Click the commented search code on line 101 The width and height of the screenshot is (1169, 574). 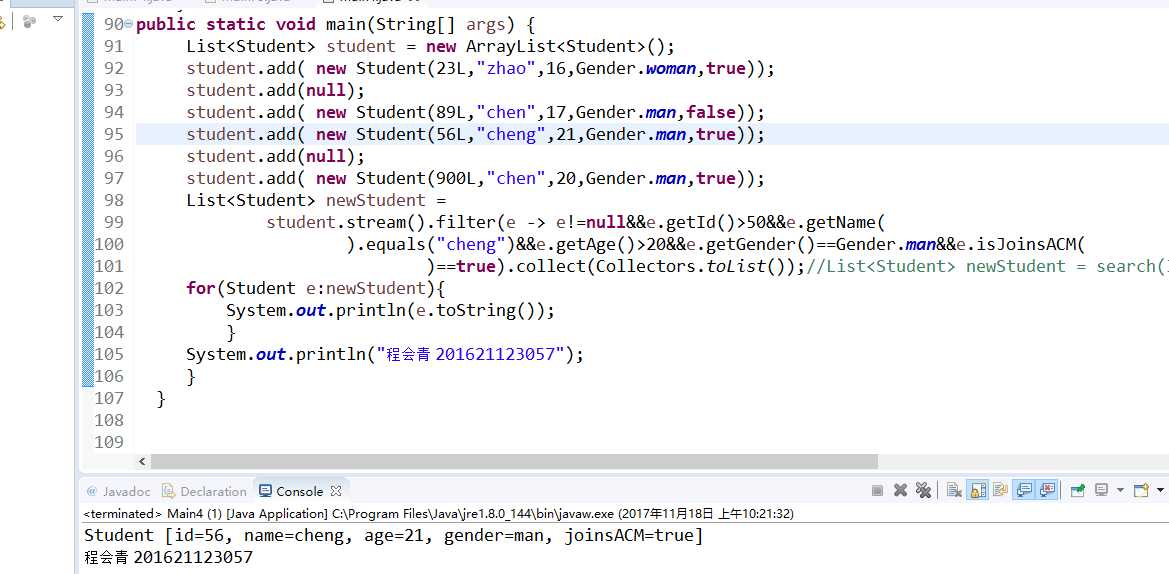(987, 266)
